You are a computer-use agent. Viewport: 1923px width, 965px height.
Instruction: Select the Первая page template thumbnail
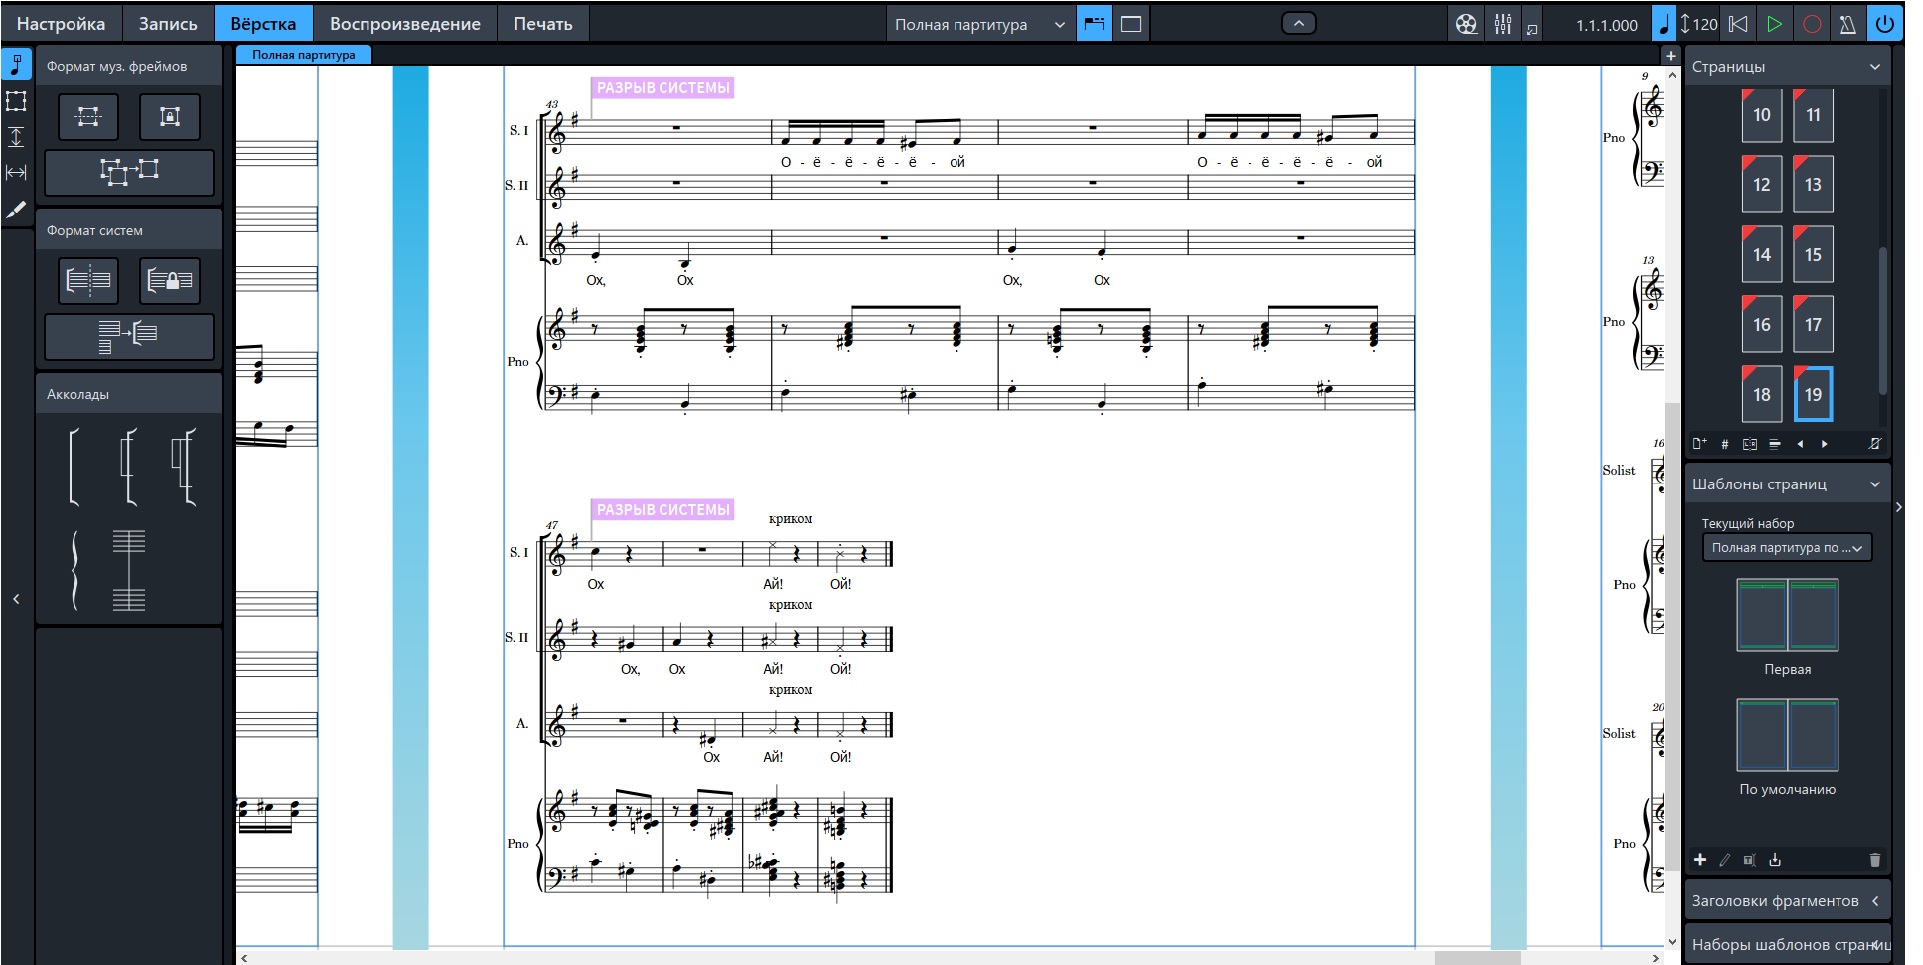[x=1787, y=615]
